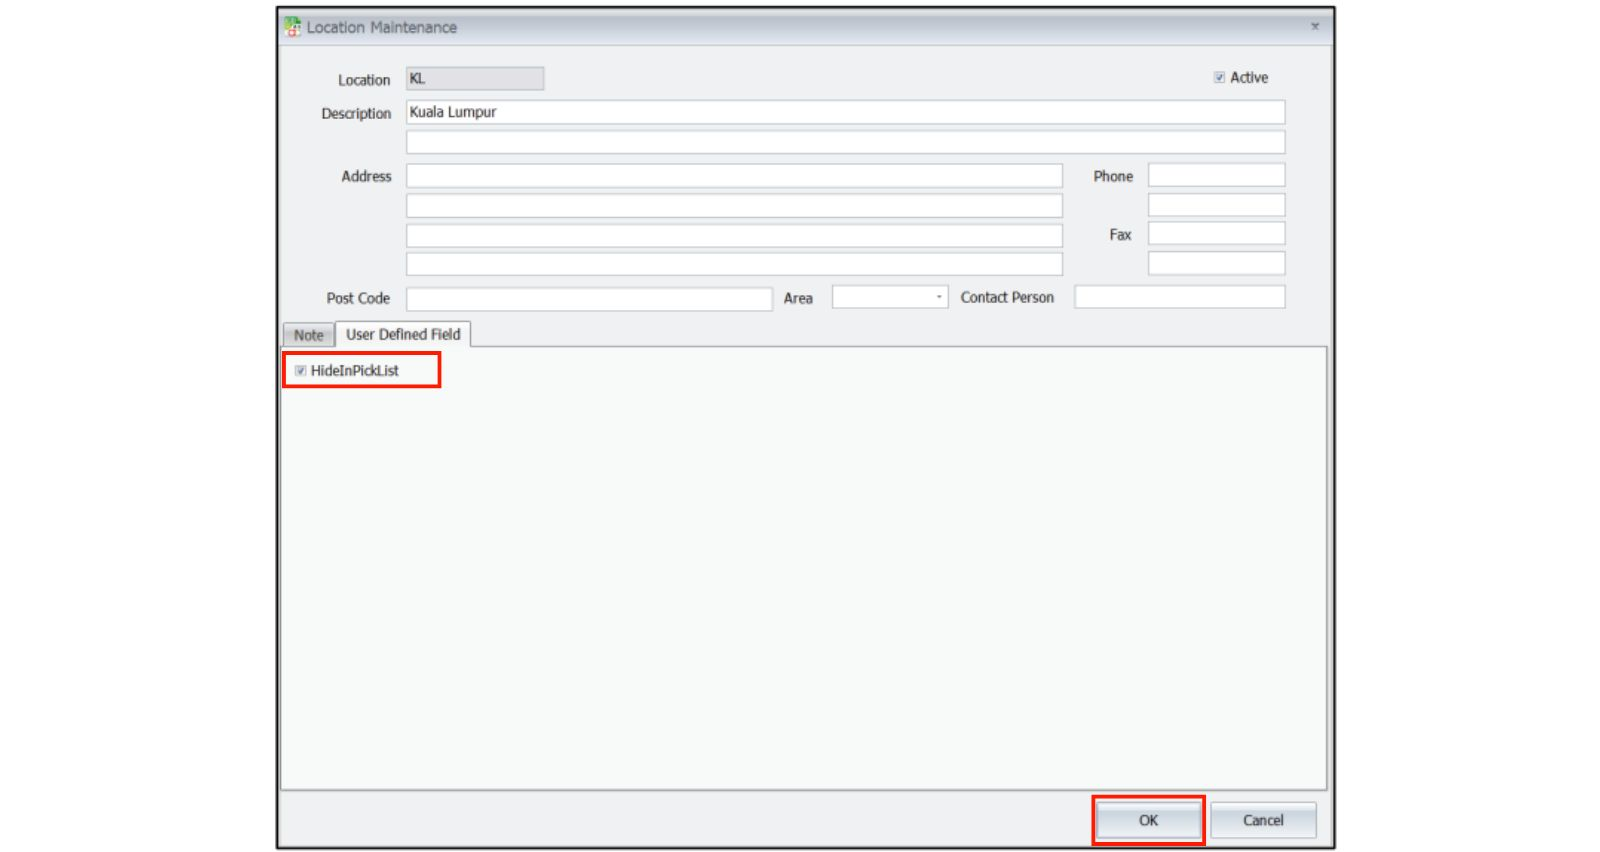1600x852 pixels.
Task: Click the first Phone input field
Action: tap(1215, 176)
